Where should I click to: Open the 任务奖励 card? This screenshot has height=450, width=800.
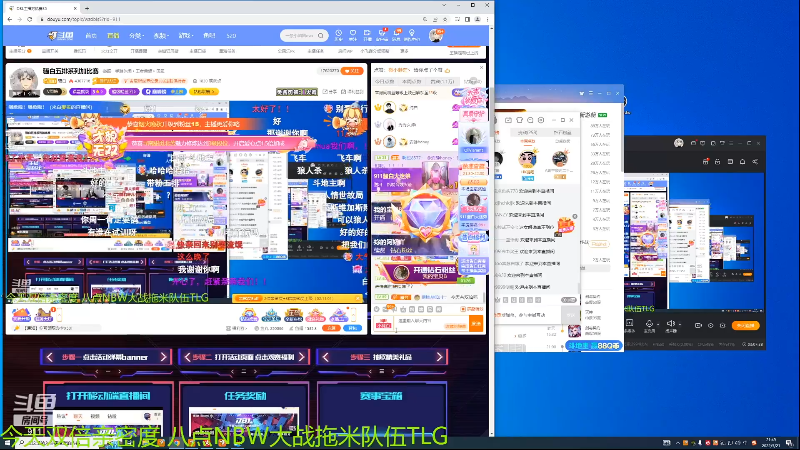[x=245, y=408]
